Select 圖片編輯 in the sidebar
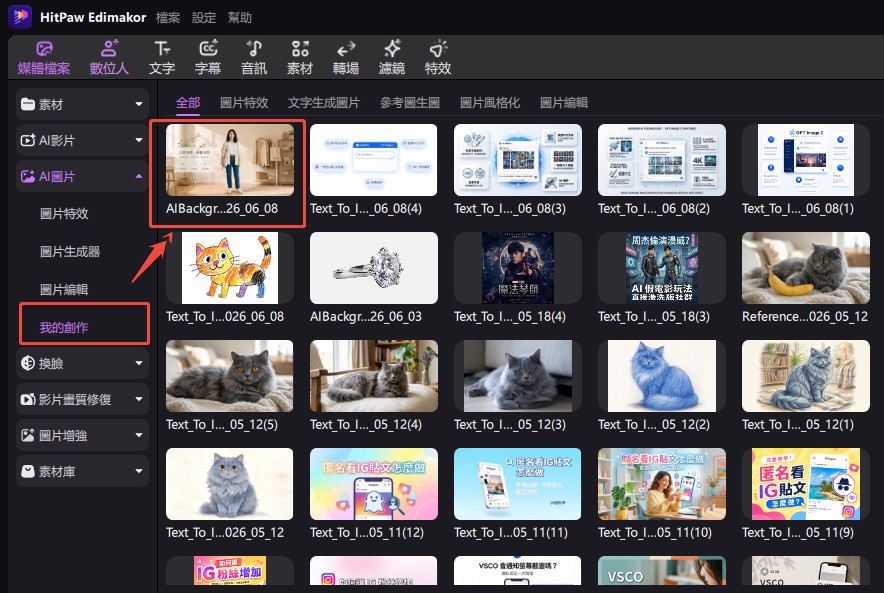This screenshot has width=884, height=593. (64, 290)
